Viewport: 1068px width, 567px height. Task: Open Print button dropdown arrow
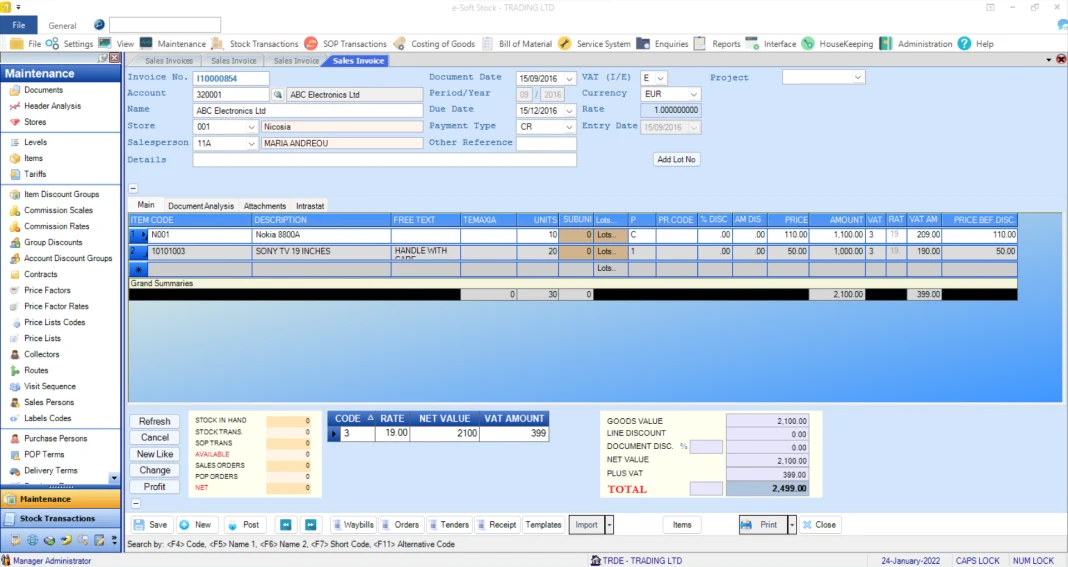(x=791, y=525)
